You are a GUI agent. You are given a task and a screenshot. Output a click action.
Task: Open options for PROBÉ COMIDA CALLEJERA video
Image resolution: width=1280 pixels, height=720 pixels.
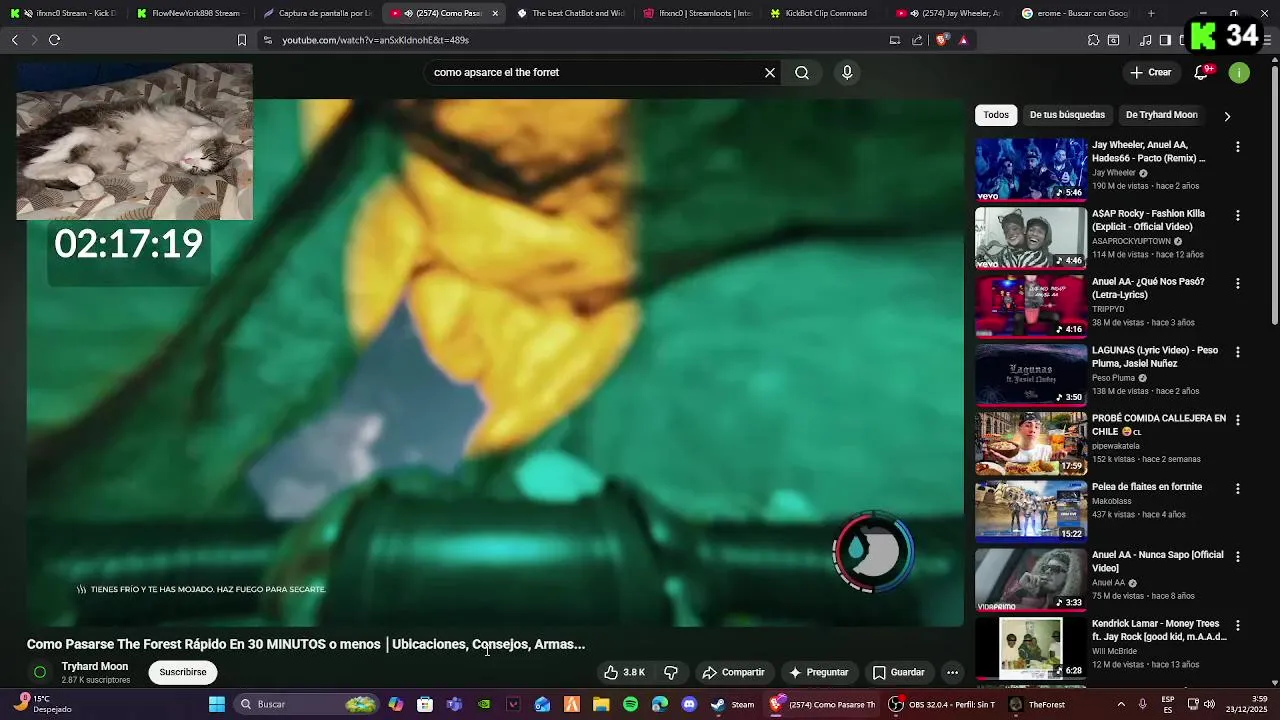(1237, 420)
